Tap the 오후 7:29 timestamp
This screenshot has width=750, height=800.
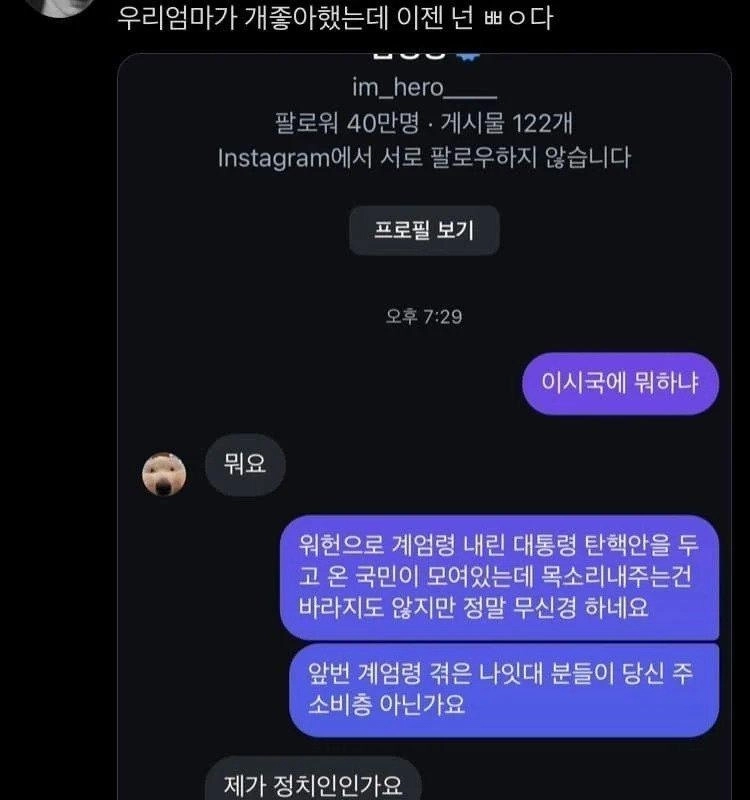click(424, 317)
